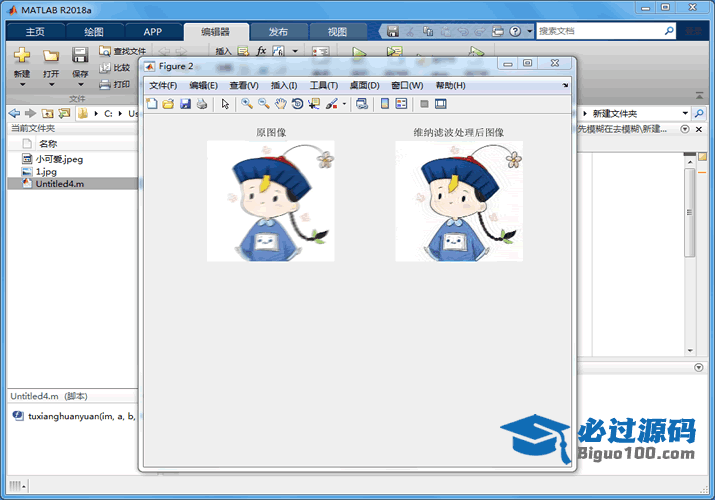This screenshot has width=715, height=500.
Task: Expand the quick access toolbar dropdown
Action: pos(529,31)
